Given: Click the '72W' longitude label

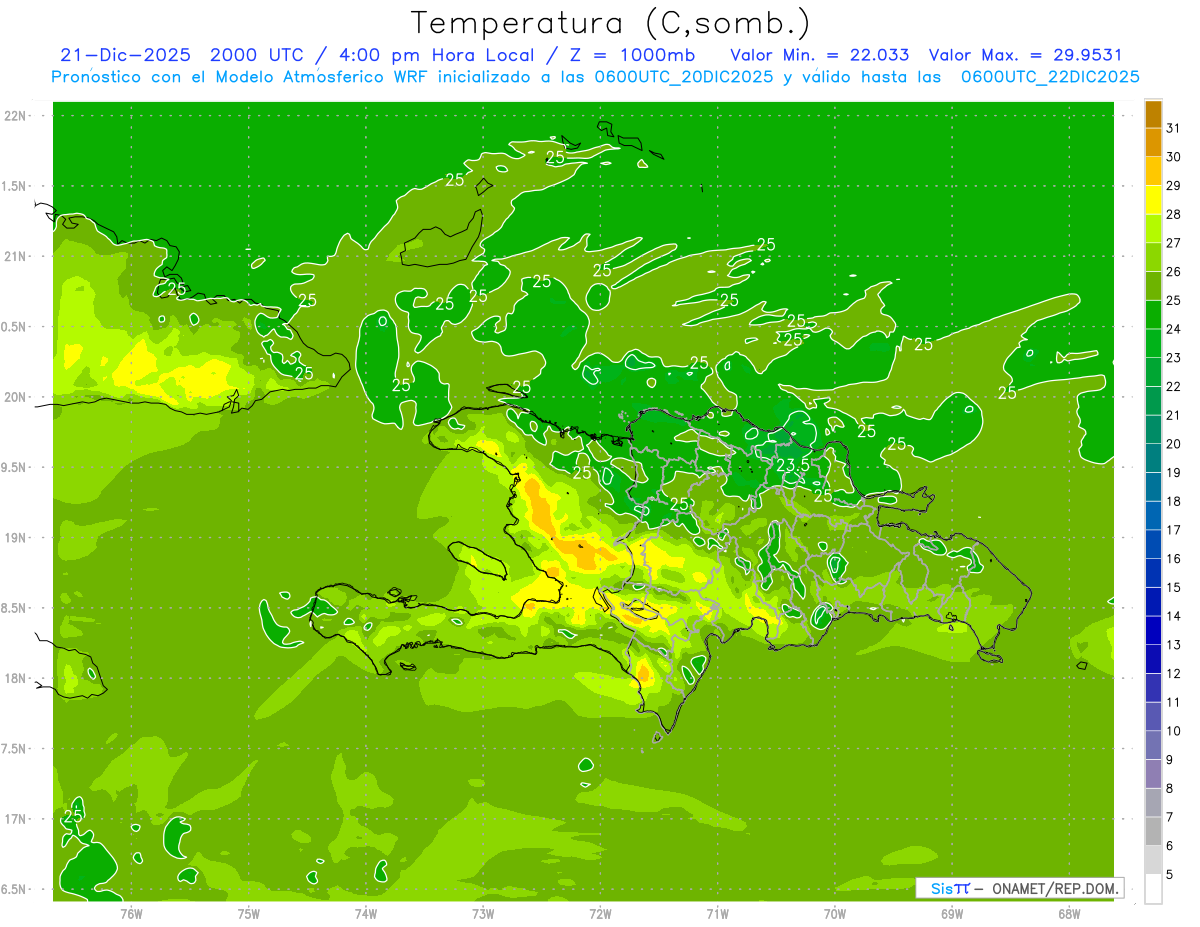Looking at the screenshot, I should [600, 914].
